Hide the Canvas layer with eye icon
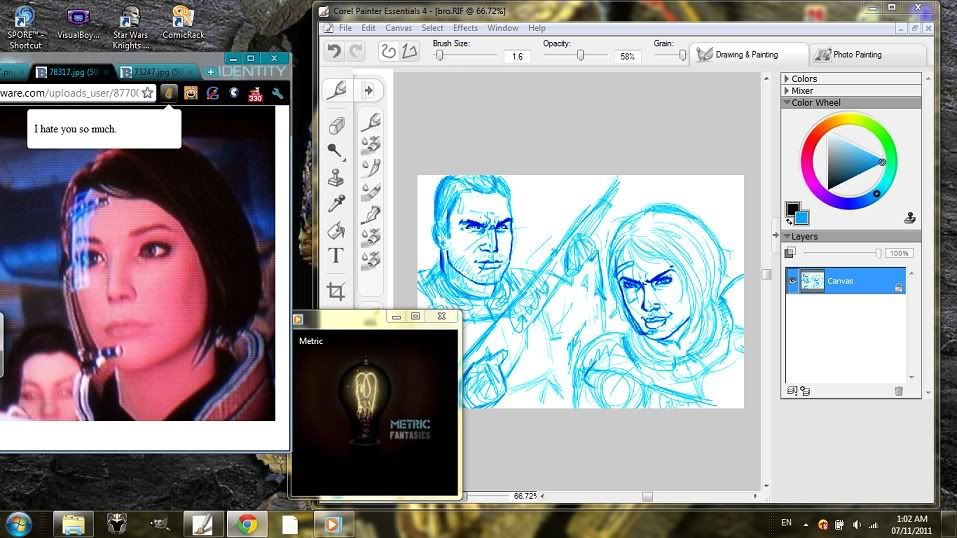This screenshot has height=538, width=957. (x=791, y=282)
